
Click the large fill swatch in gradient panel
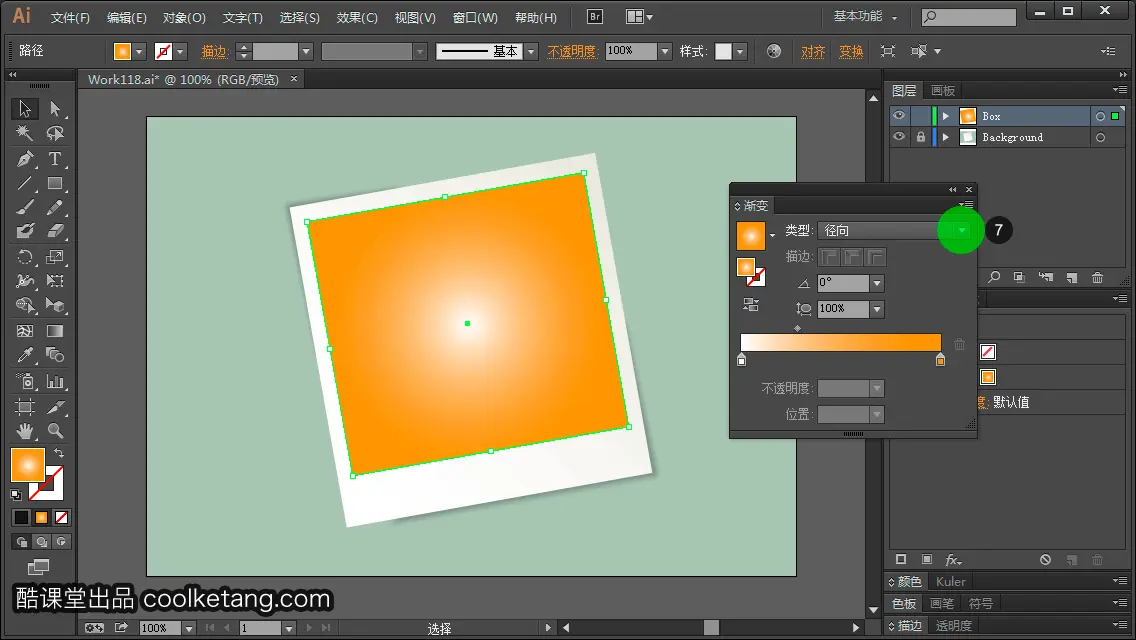tap(751, 236)
